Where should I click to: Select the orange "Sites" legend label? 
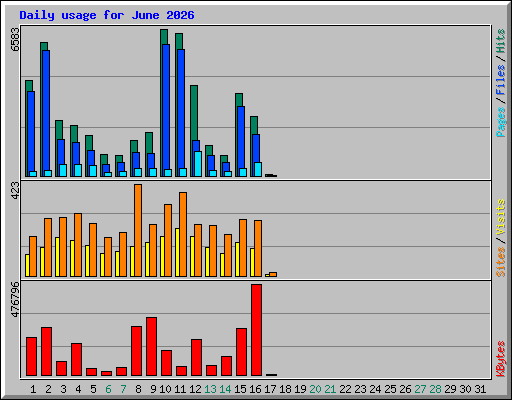pyautogui.click(x=501, y=262)
